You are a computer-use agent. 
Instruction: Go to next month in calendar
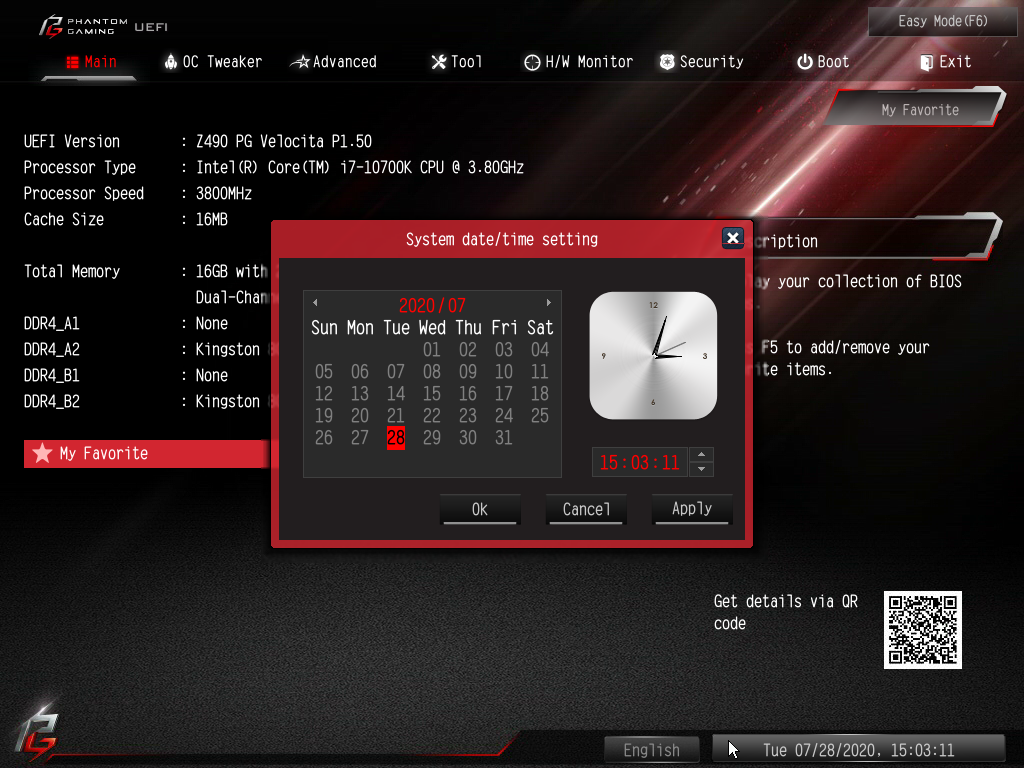(x=549, y=302)
